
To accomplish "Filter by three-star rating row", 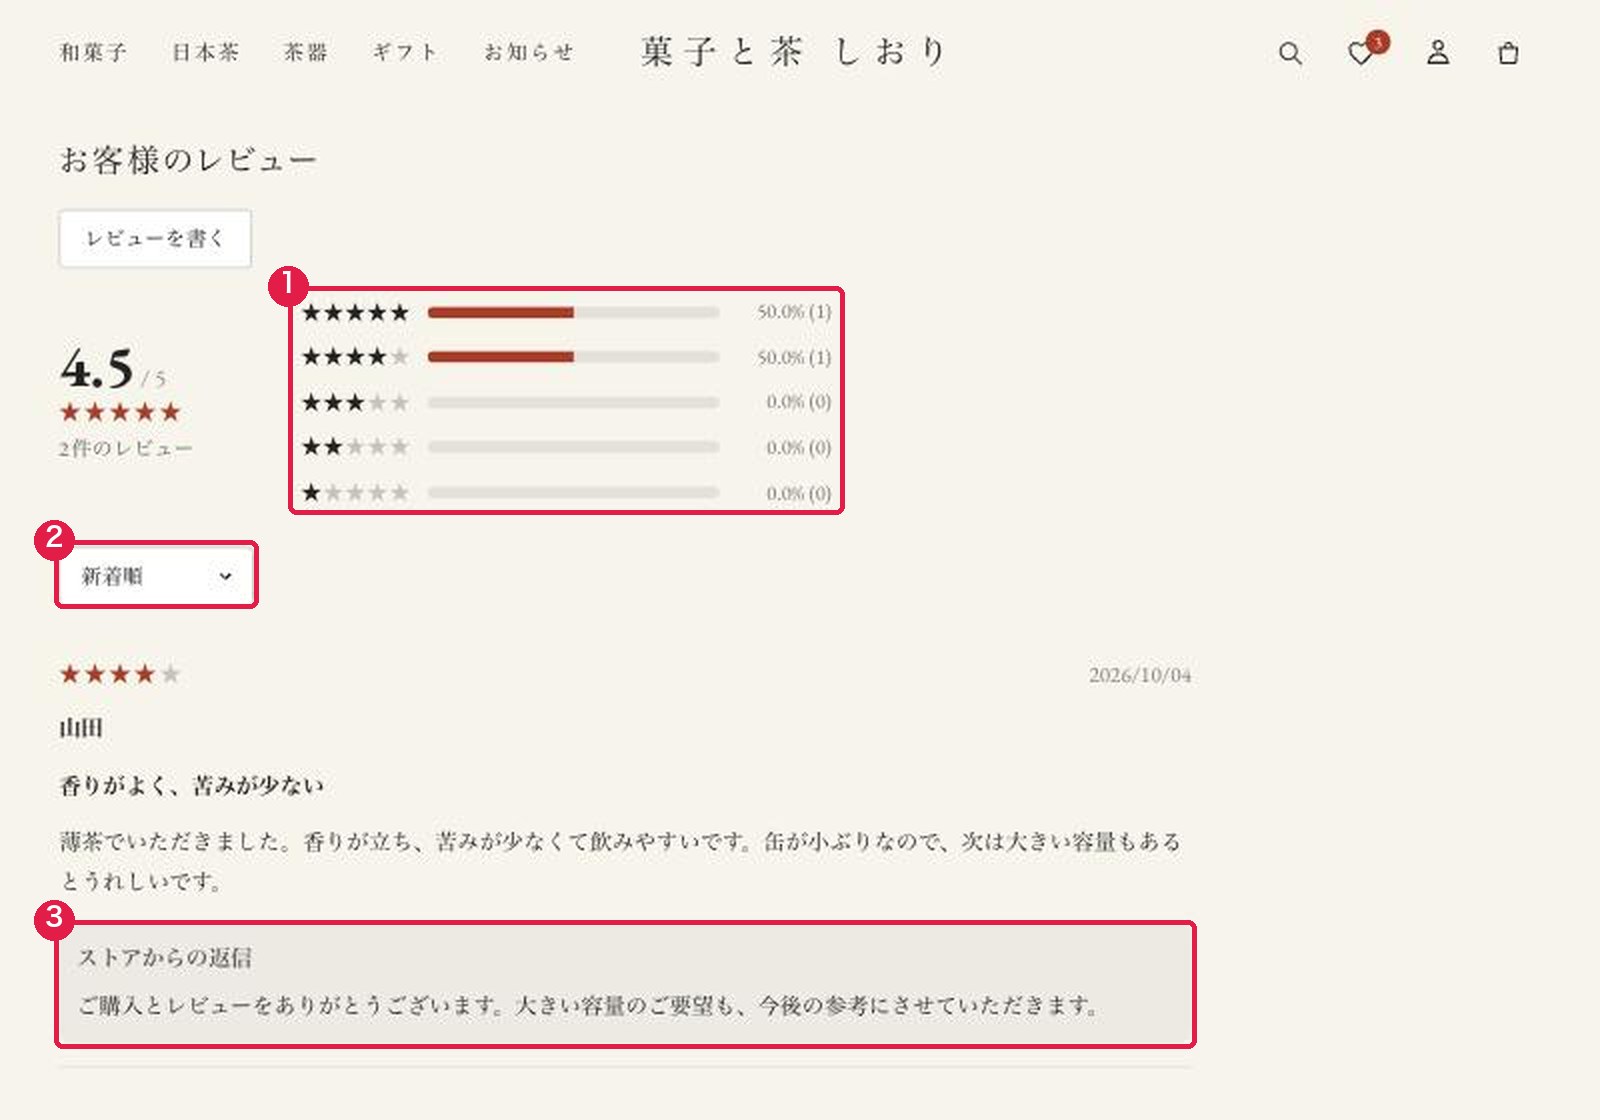I will (x=566, y=402).
